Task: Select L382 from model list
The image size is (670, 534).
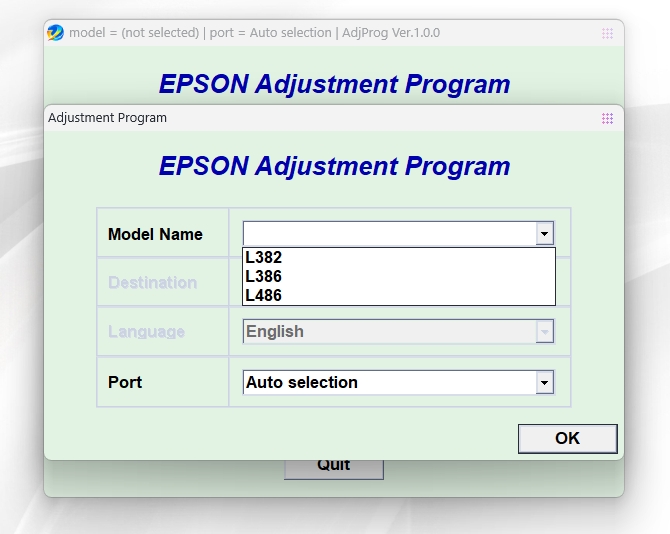Action: (x=399, y=258)
